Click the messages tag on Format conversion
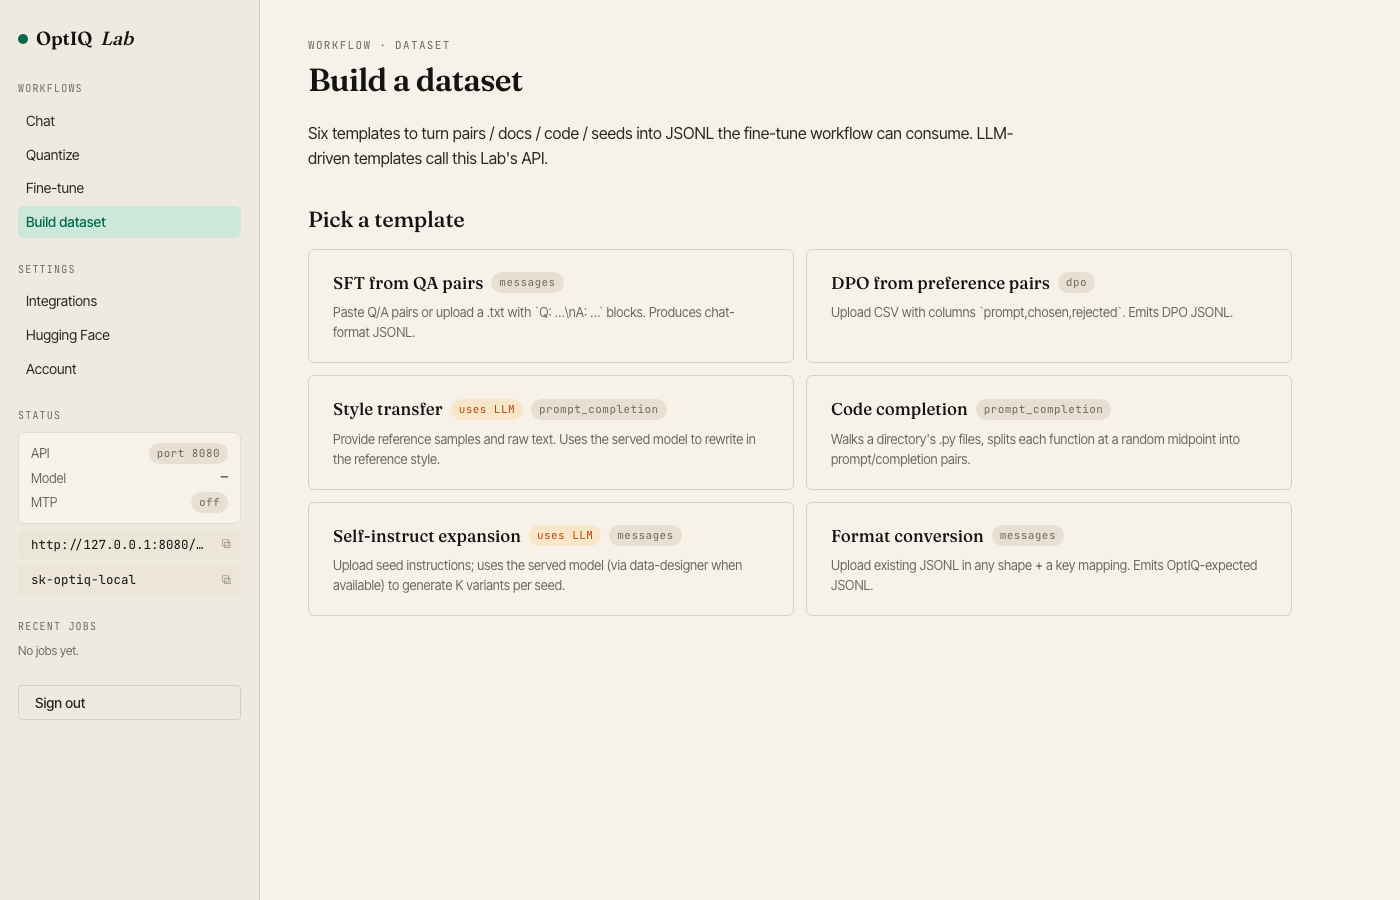Screen dimensions: 1400x900 [1028, 536]
